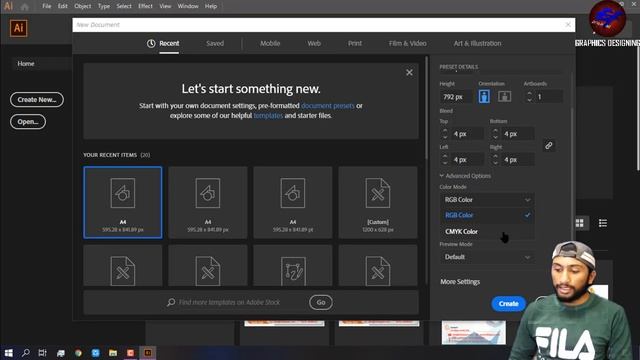Screen dimensions: 640x360
Task: Click the orange Ai logo in the Home screen
Action: tap(18, 28)
